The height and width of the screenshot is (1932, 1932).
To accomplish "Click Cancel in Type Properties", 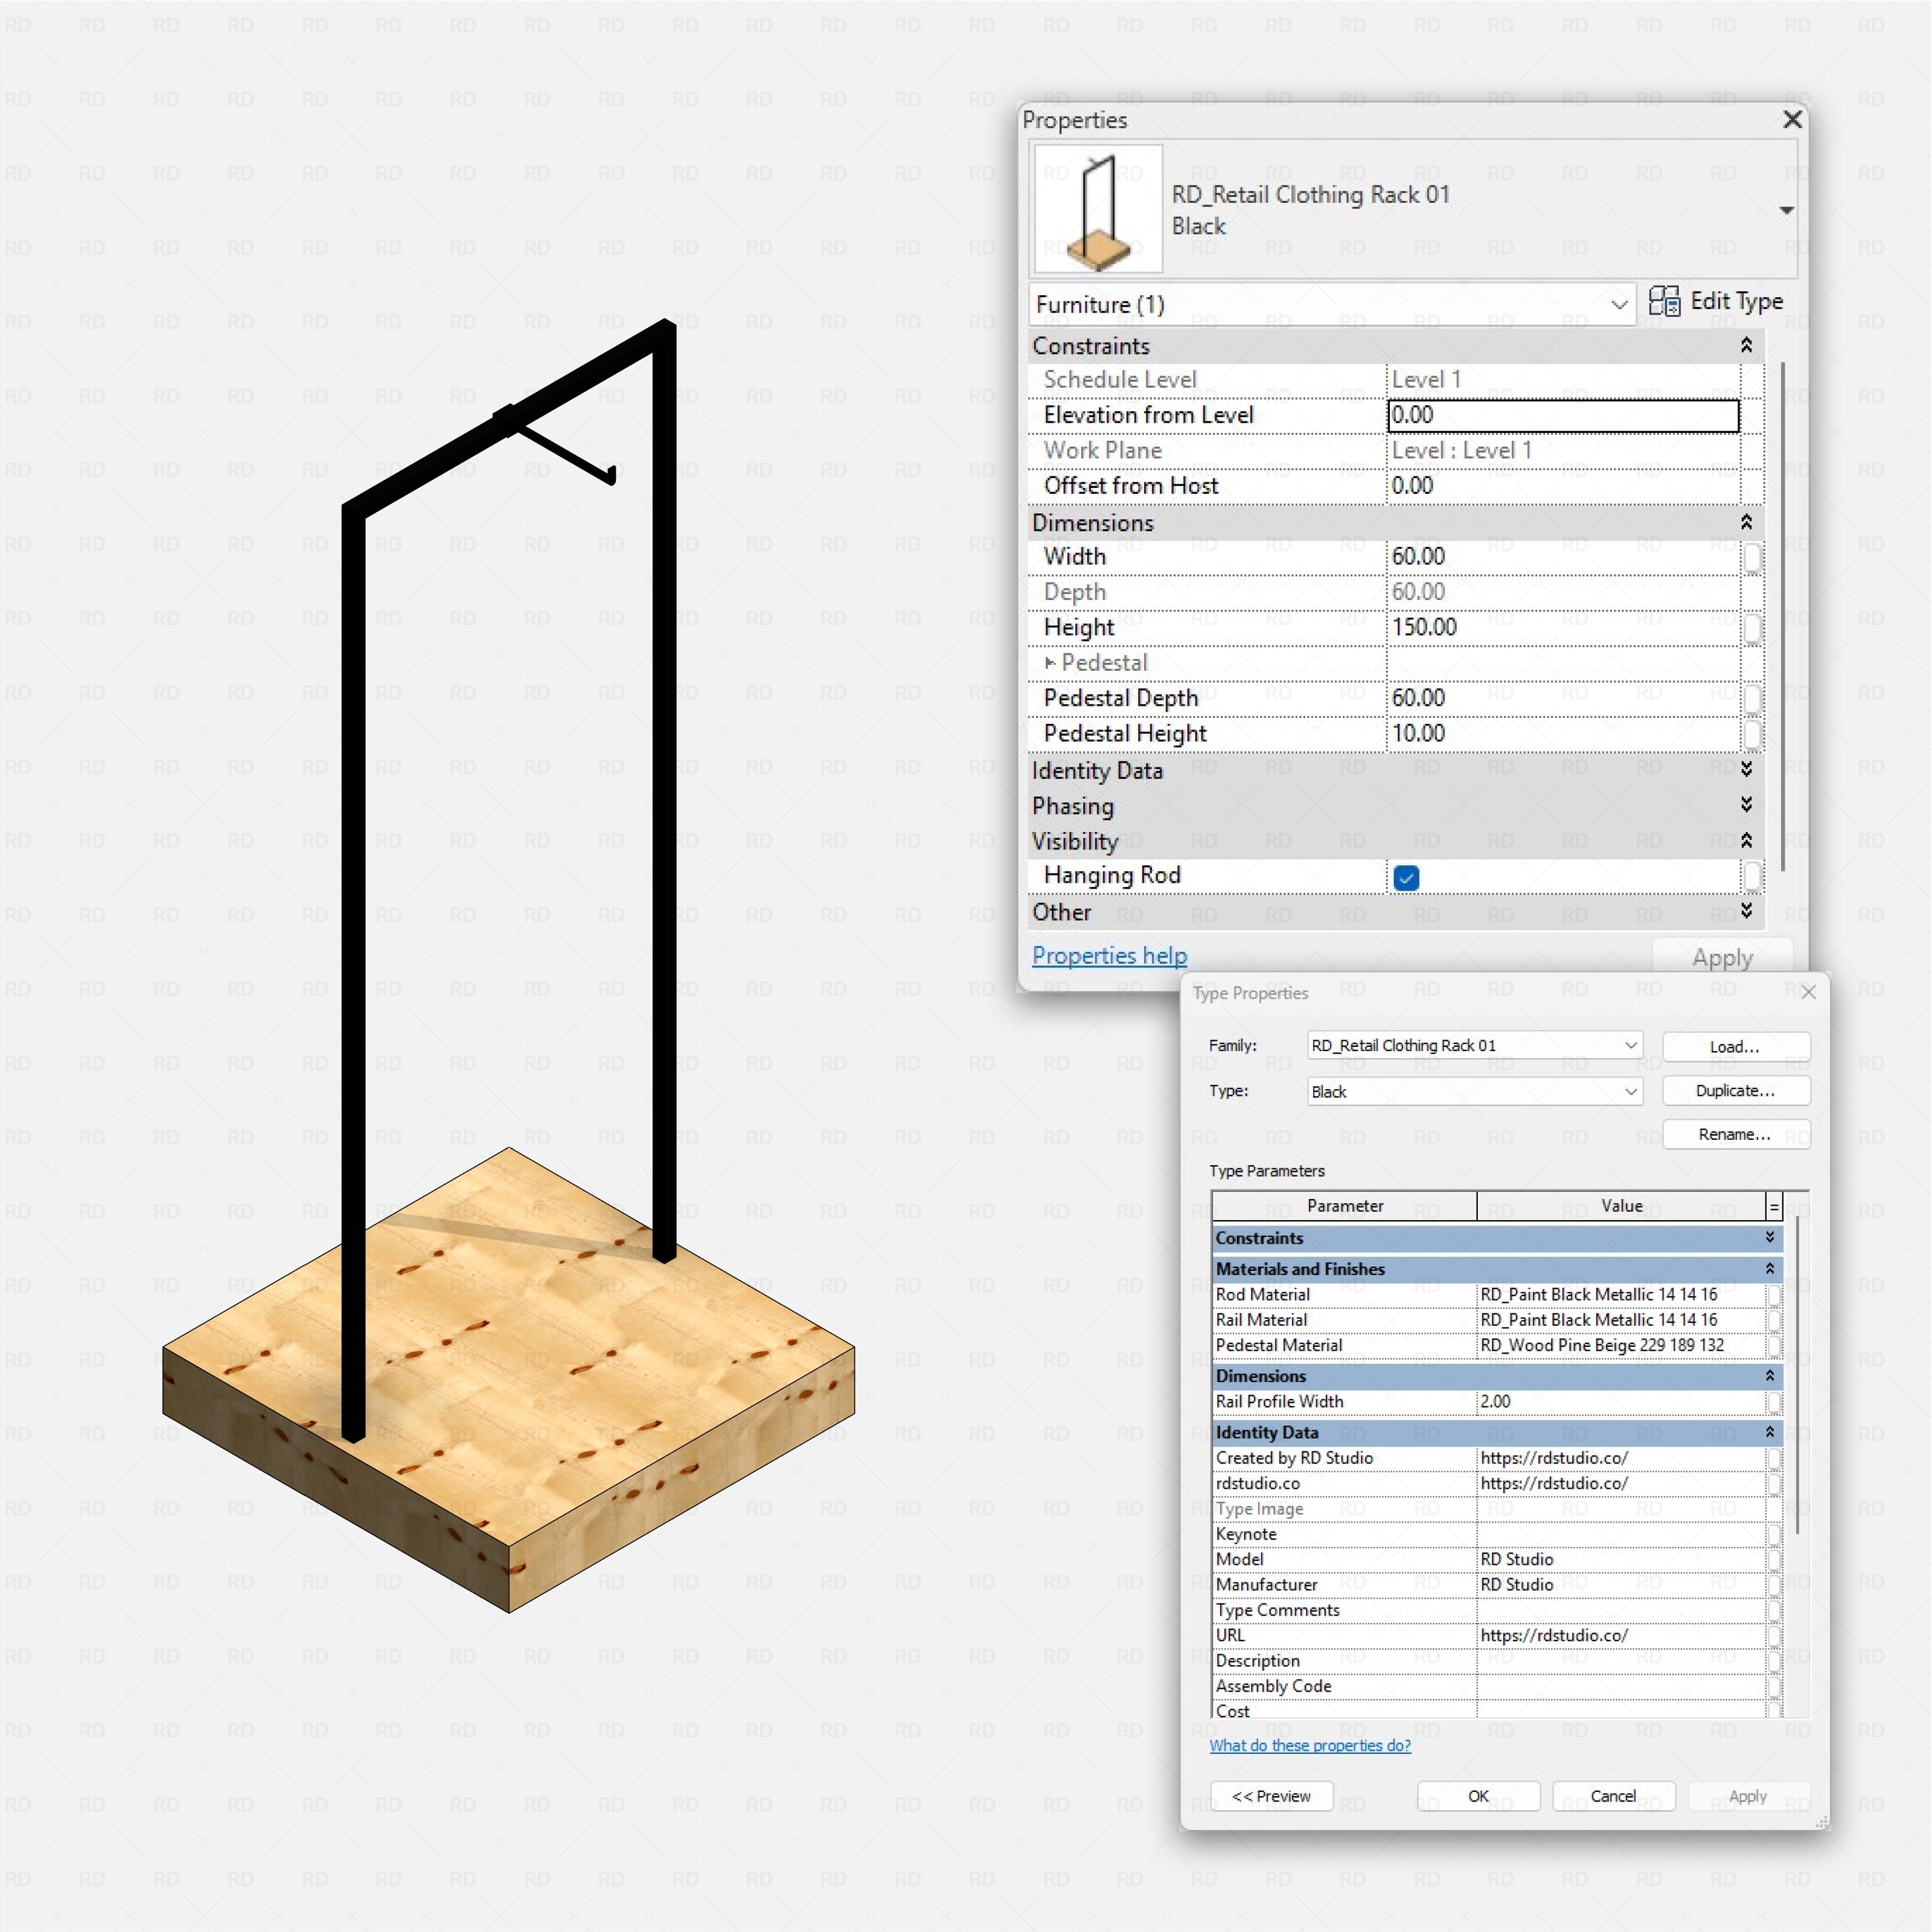I will (x=1613, y=1796).
